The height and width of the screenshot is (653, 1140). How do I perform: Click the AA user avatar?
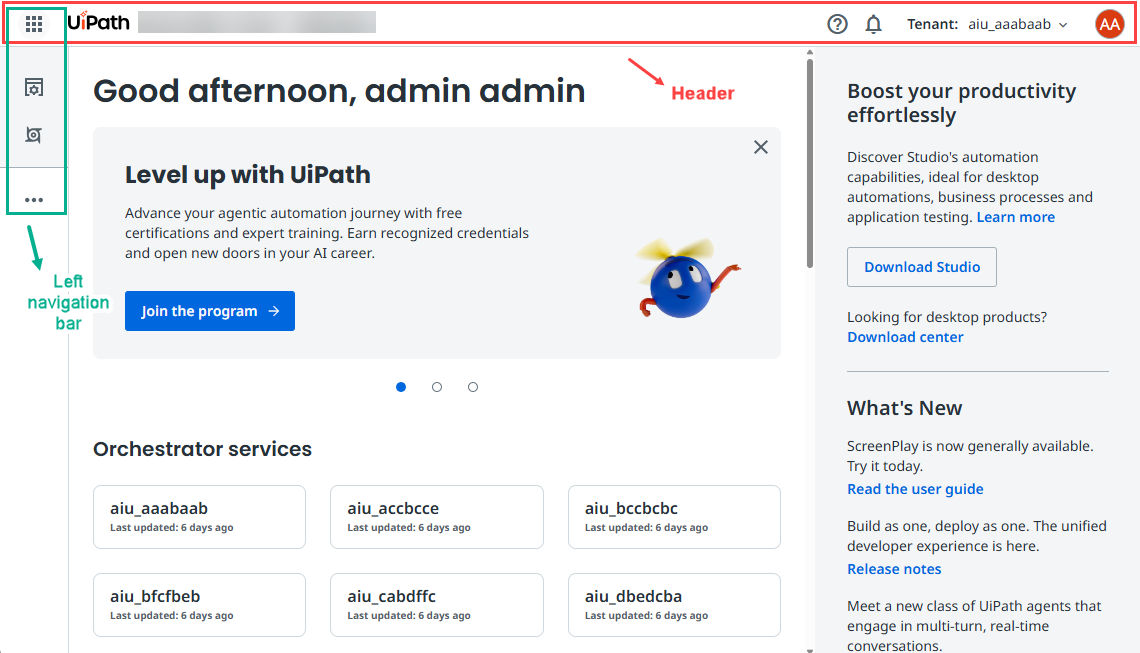1109,24
